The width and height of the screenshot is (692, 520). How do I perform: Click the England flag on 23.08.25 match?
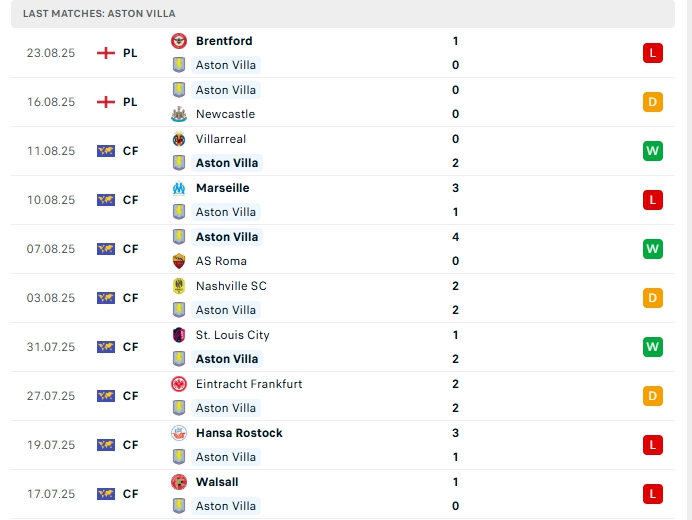[x=106, y=53]
